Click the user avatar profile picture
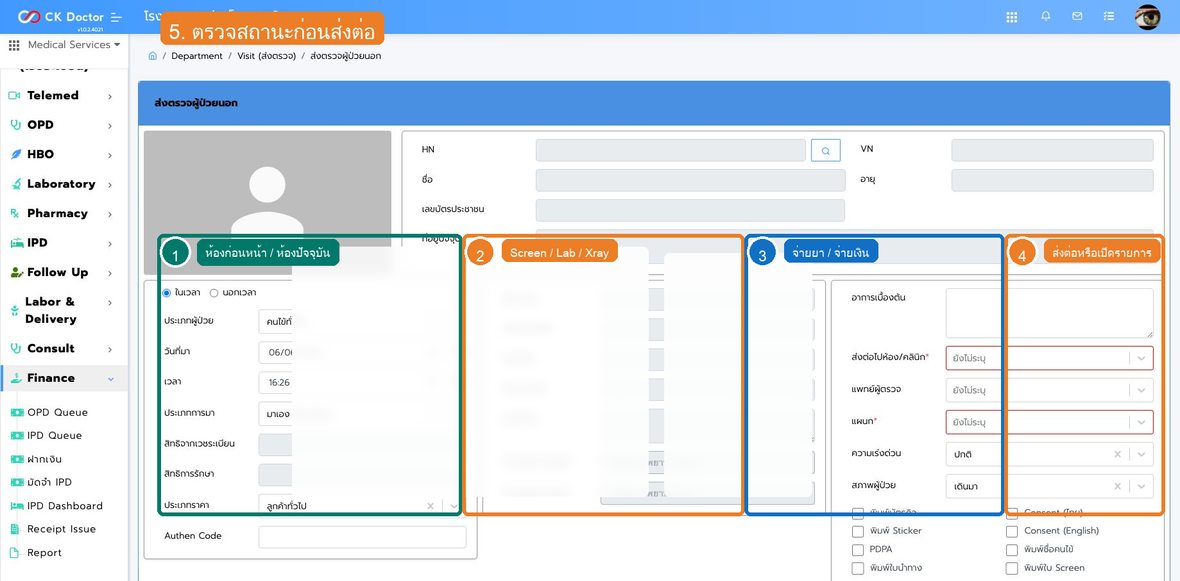The width and height of the screenshot is (1180, 581). coord(1148,17)
